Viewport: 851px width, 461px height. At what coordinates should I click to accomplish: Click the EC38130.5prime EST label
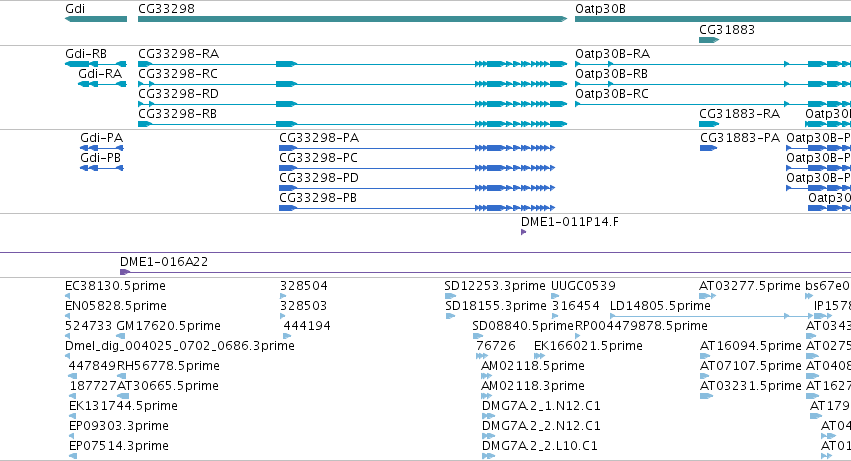(116, 286)
